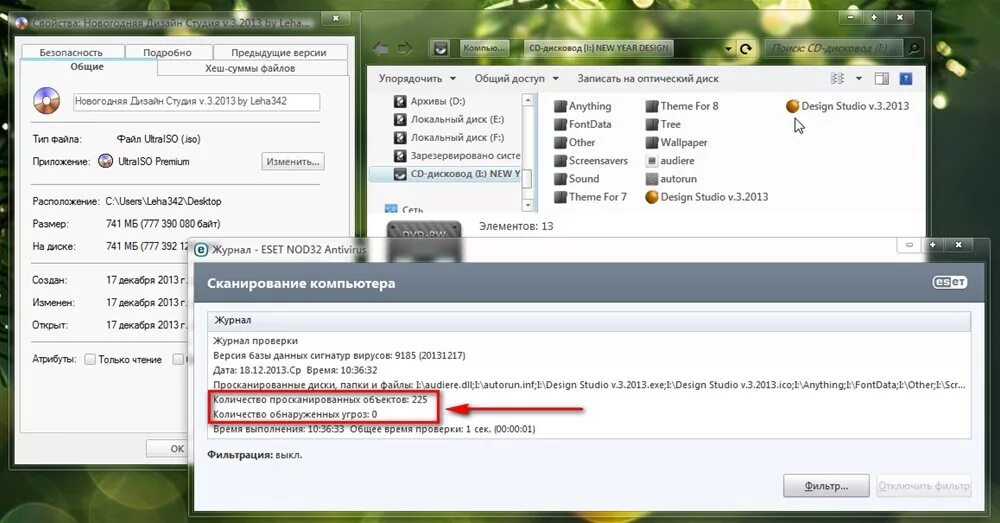The width and height of the screenshot is (1000, 523).
Task: Open the Sound folder
Action: pyautogui.click(x=577, y=179)
